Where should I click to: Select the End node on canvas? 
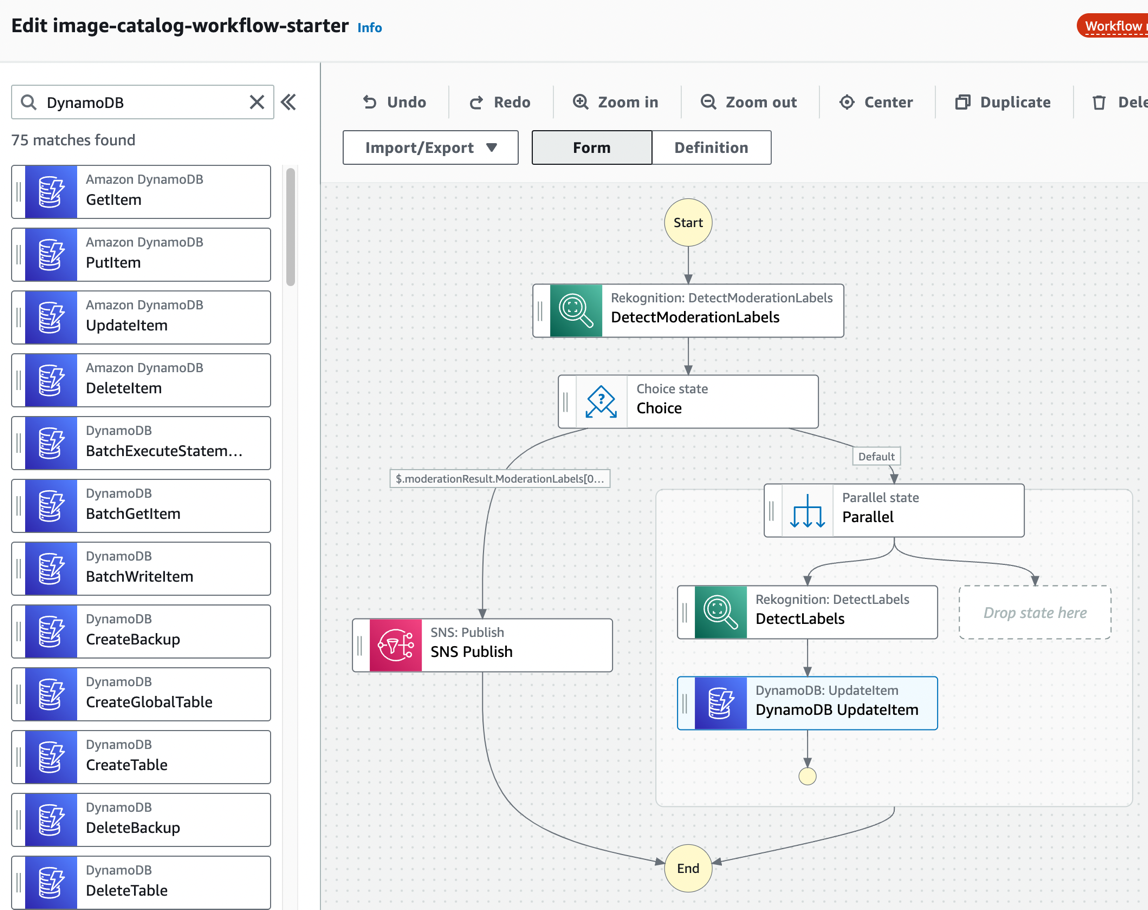click(688, 868)
